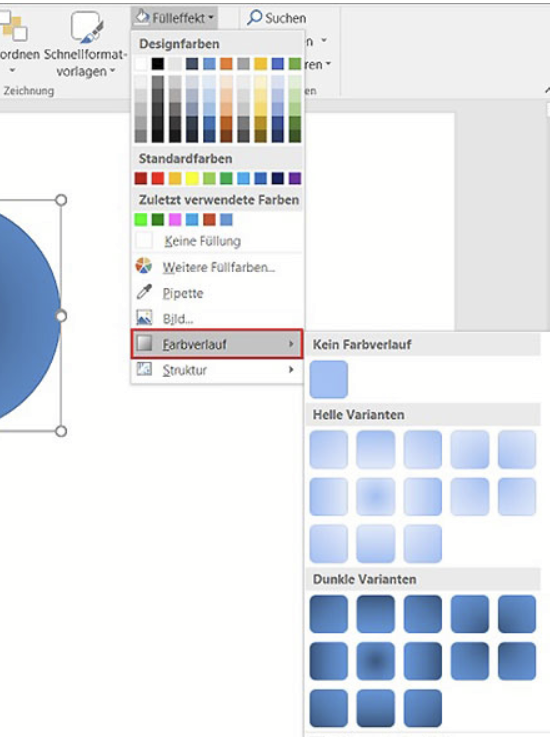This screenshot has height=737, width=550.
Task: Choose the radial center light gradient variant
Action: pyautogui.click(x=376, y=496)
